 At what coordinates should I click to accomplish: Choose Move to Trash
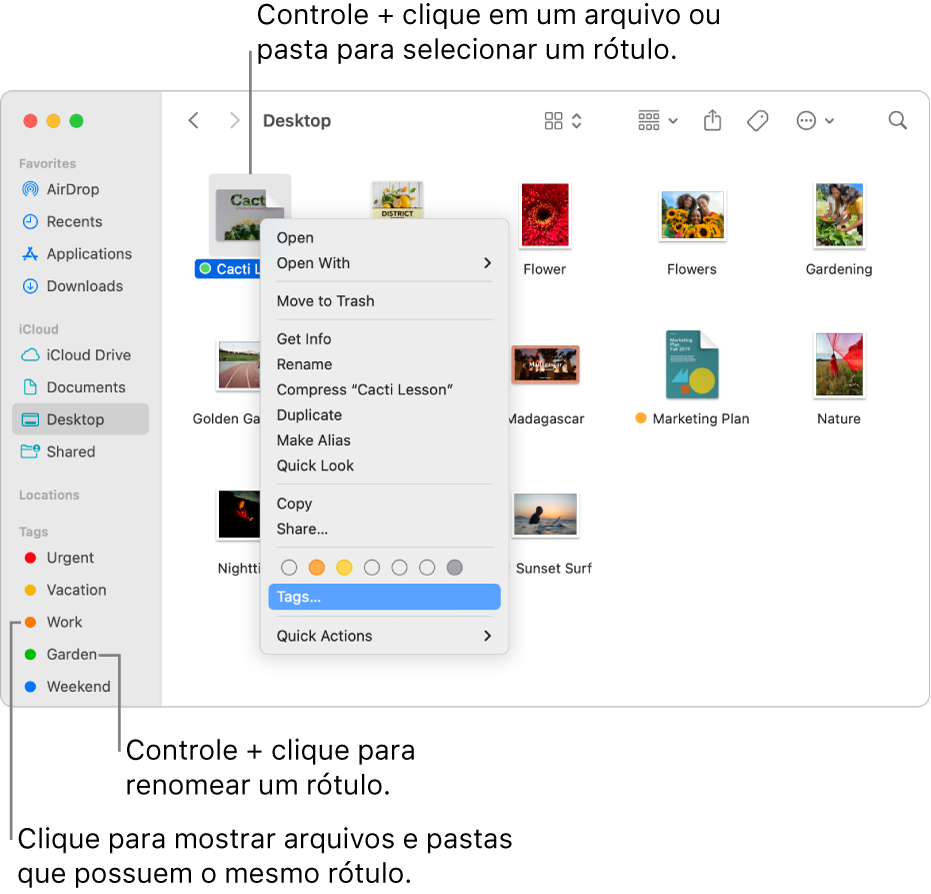pyautogui.click(x=384, y=301)
